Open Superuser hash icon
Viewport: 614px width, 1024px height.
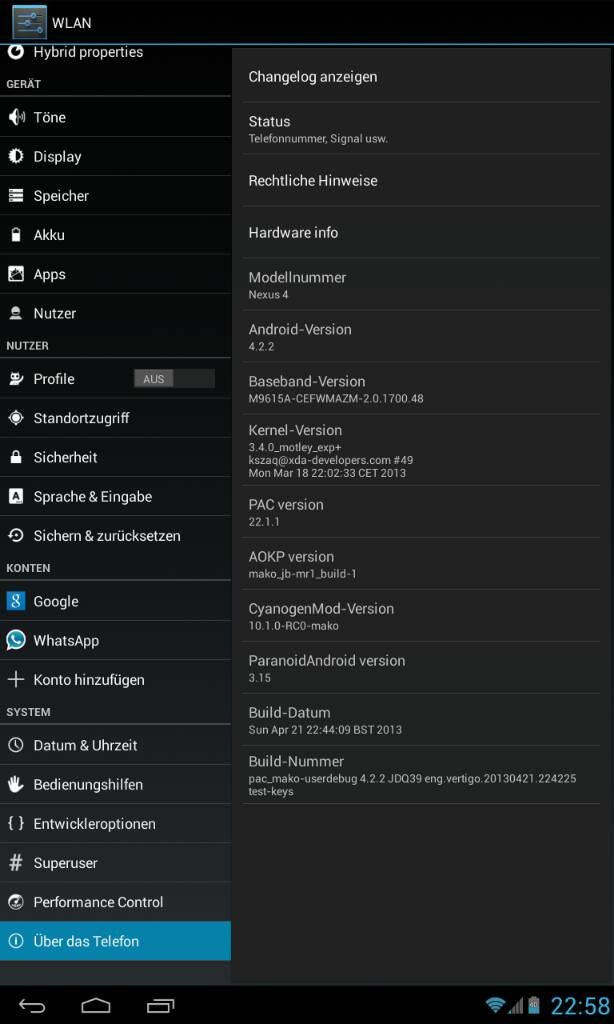pyautogui.click(x=16, y=863)
